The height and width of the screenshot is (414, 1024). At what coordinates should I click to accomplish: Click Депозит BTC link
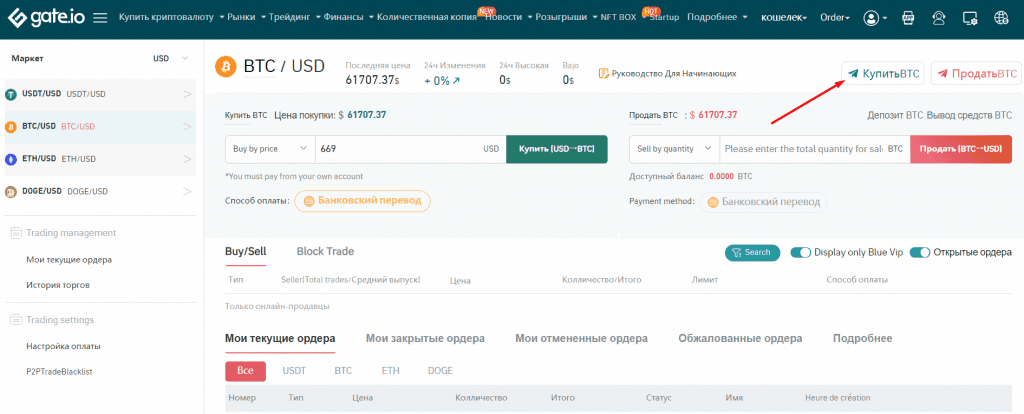pos(895,116)
